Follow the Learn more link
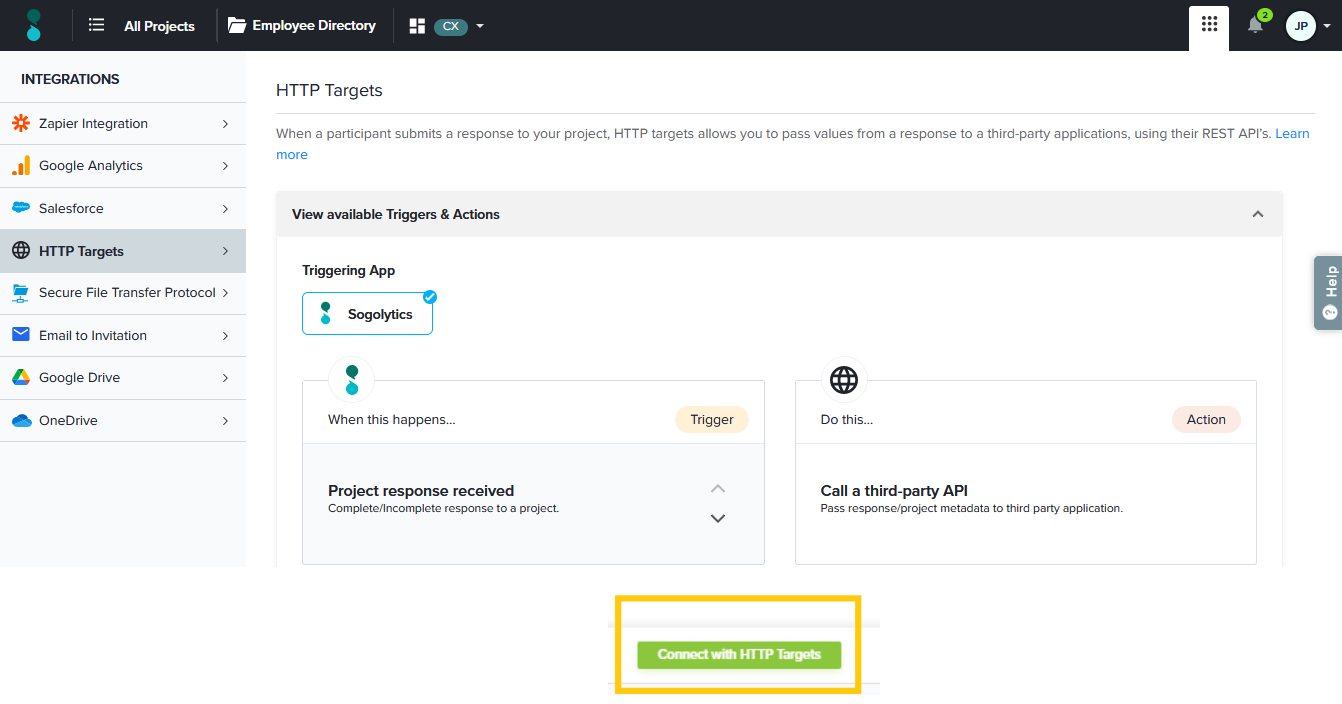Viewport: 1342px width, 704px height. (x=1292, y=134)
